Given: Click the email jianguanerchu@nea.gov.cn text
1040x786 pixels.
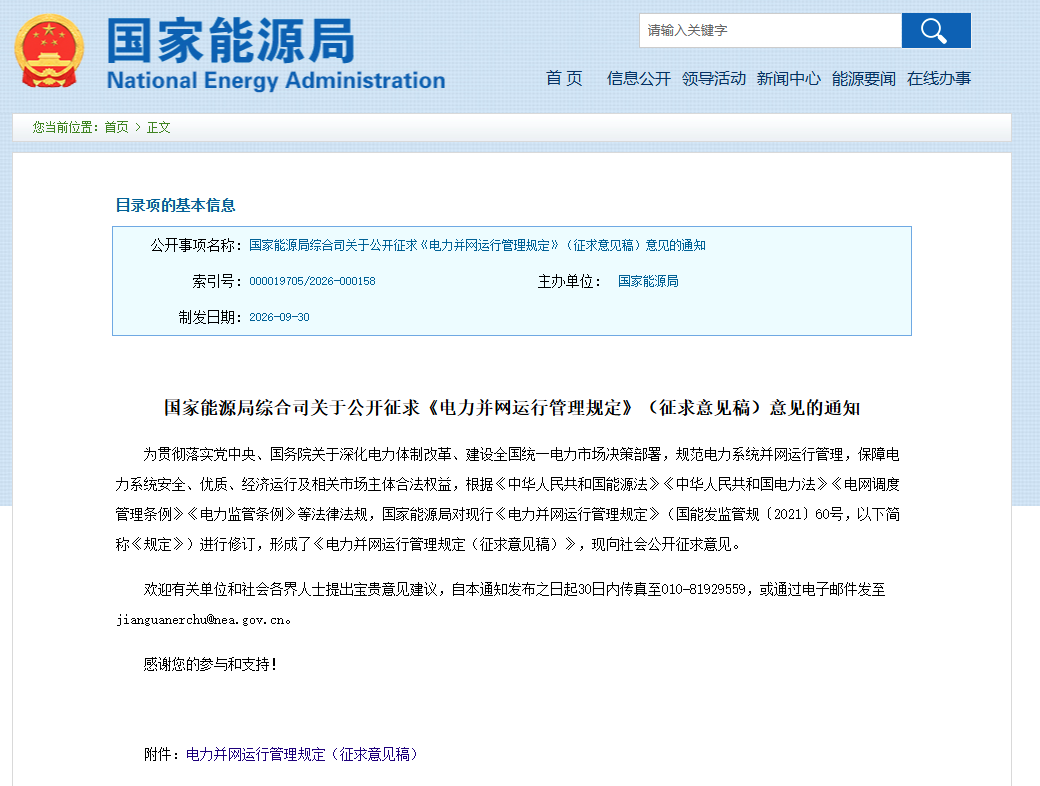Looking at the screenshot, I should pos(202,620).
